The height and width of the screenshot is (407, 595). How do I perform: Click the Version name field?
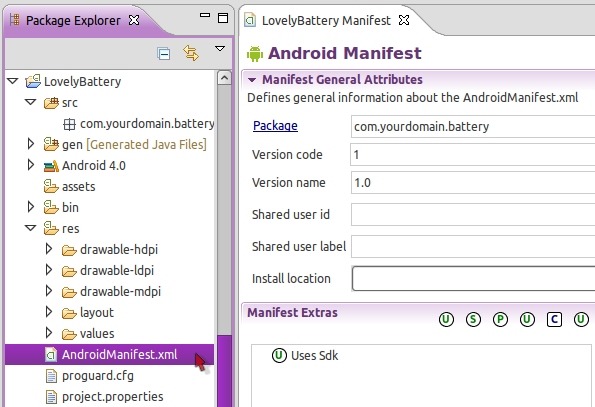pyautogui.click(x=473, y=182)
